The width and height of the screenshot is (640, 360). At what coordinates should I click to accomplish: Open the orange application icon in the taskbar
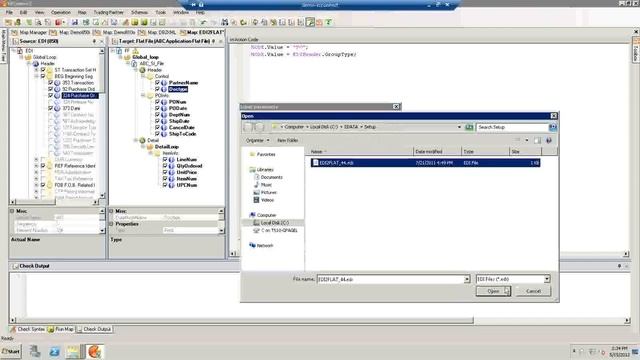[x=94, y=351]
